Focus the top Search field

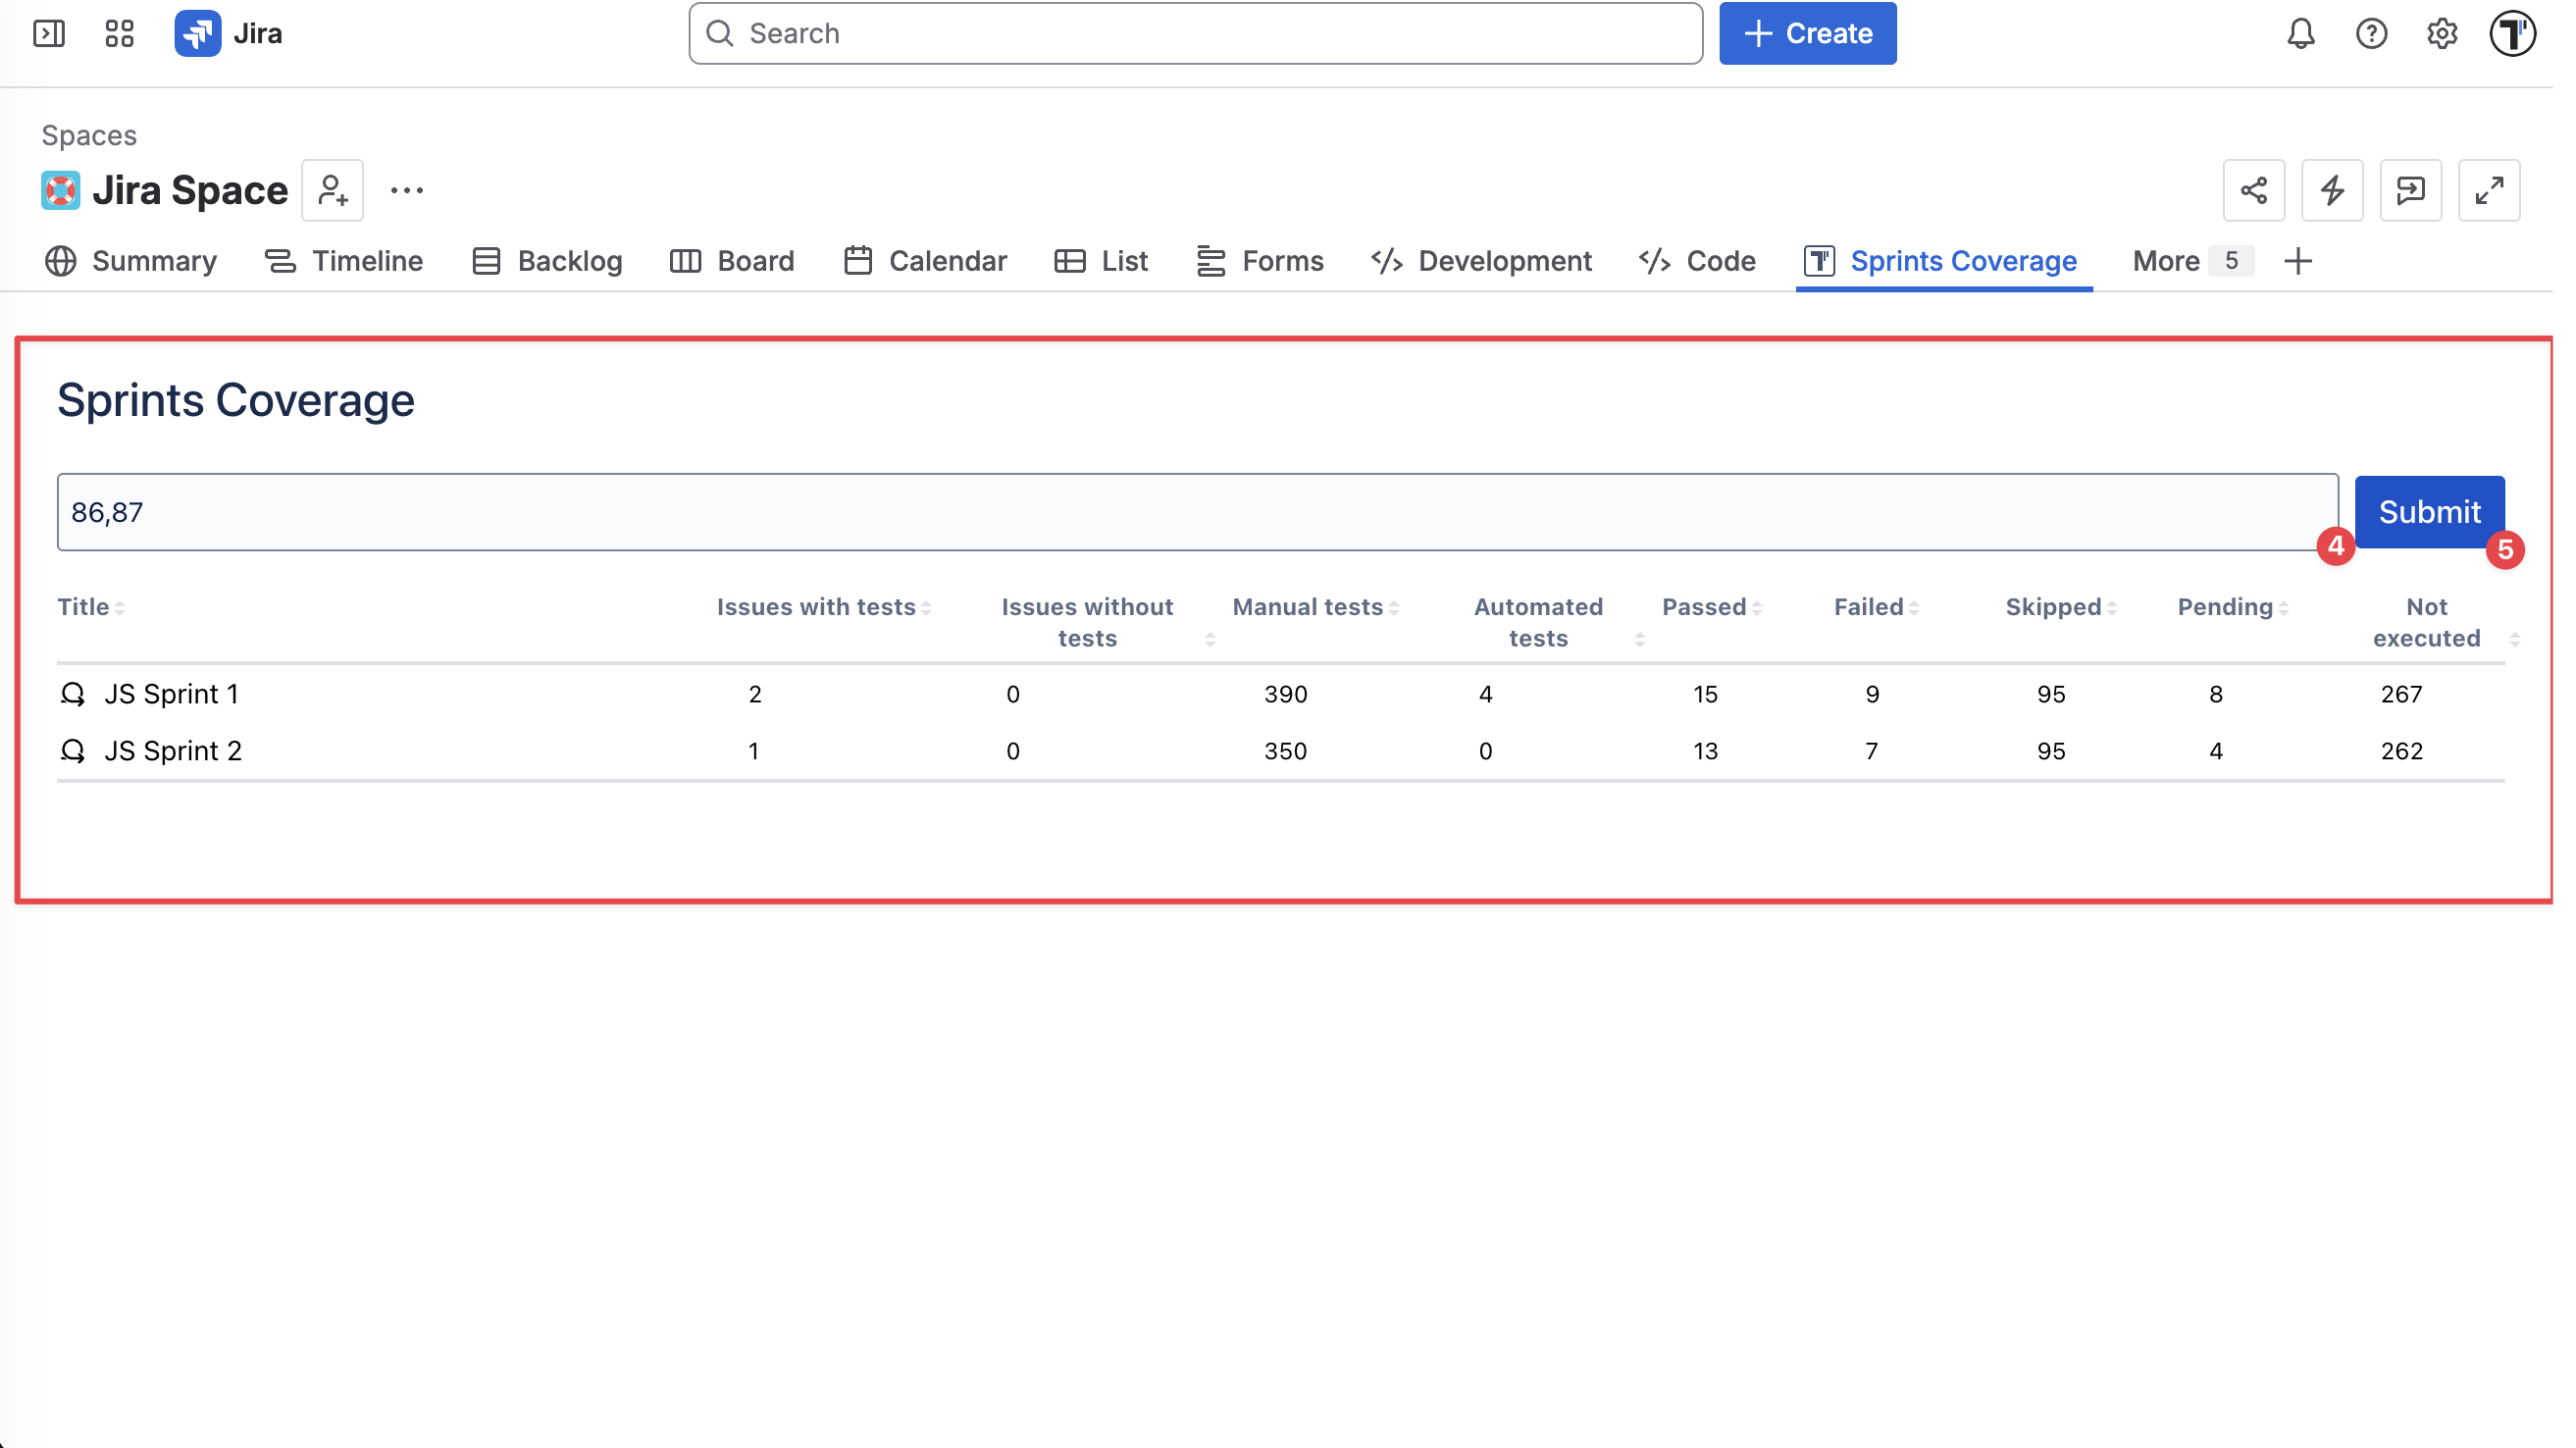coord(1196,33)
